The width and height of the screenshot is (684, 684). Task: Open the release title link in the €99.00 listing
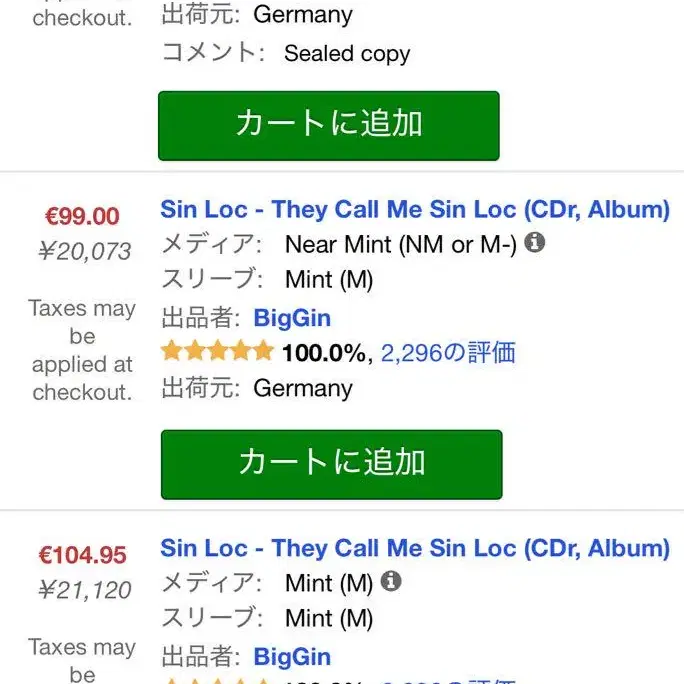tap(414, 210)
